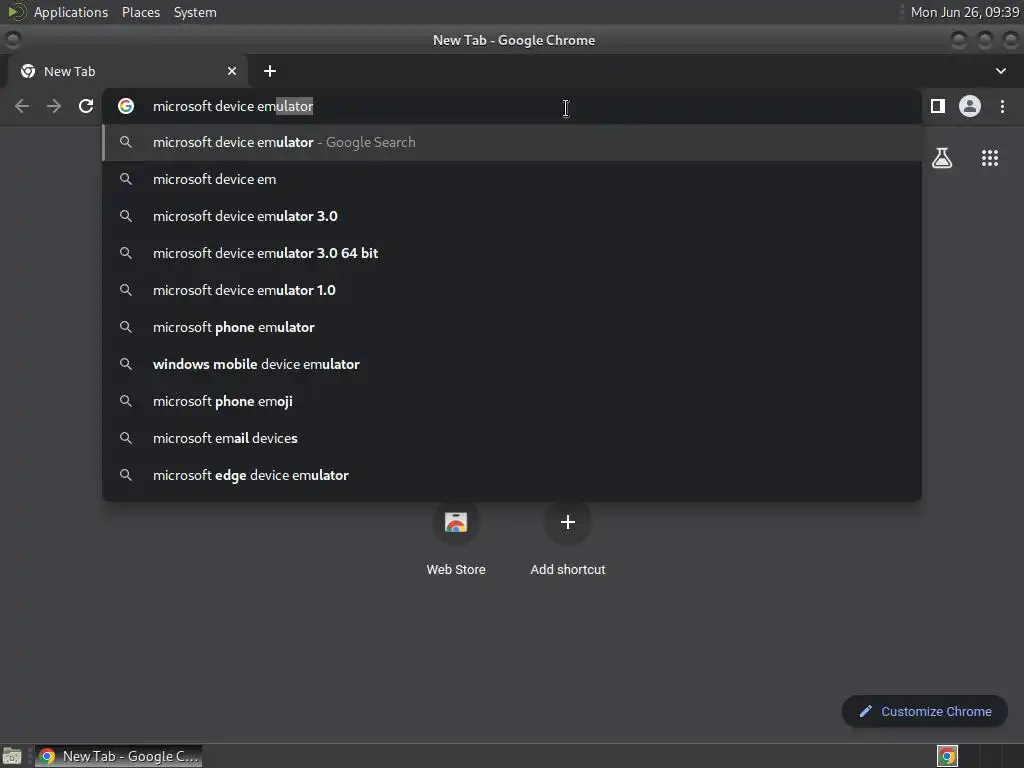Select 'microsoft device emulator - Google Search' suggestion

coord(512,142)
